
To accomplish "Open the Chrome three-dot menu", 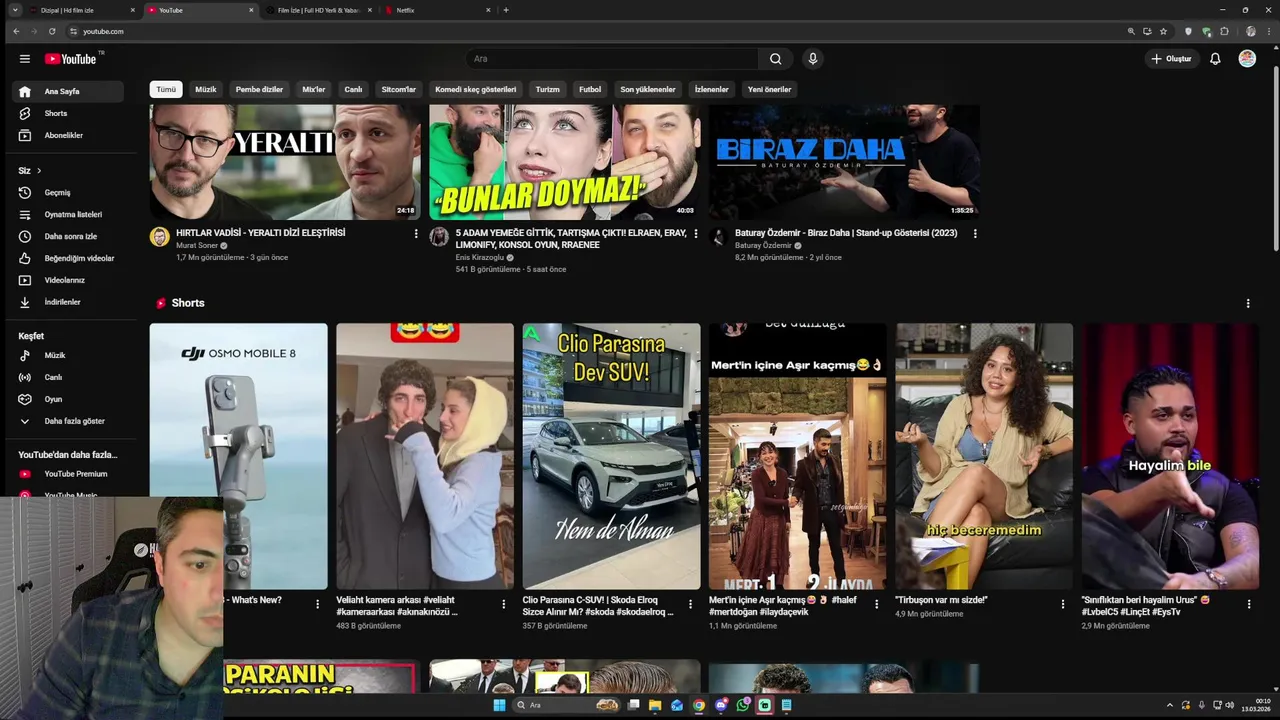I will [x=1268, y=31].
